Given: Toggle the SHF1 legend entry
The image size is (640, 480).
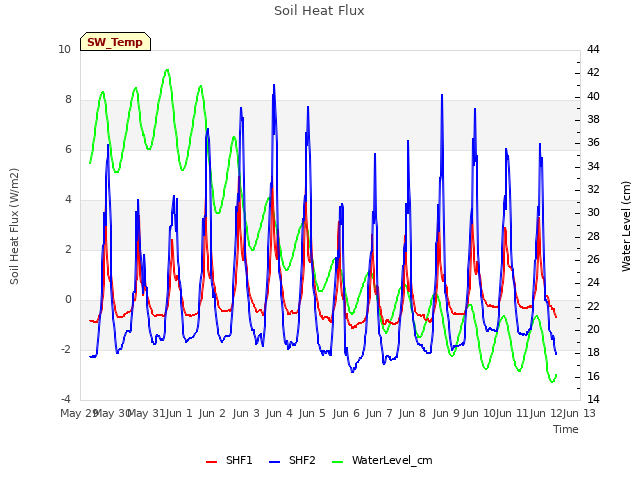Looking at the screenshot, I should [229, 460].
